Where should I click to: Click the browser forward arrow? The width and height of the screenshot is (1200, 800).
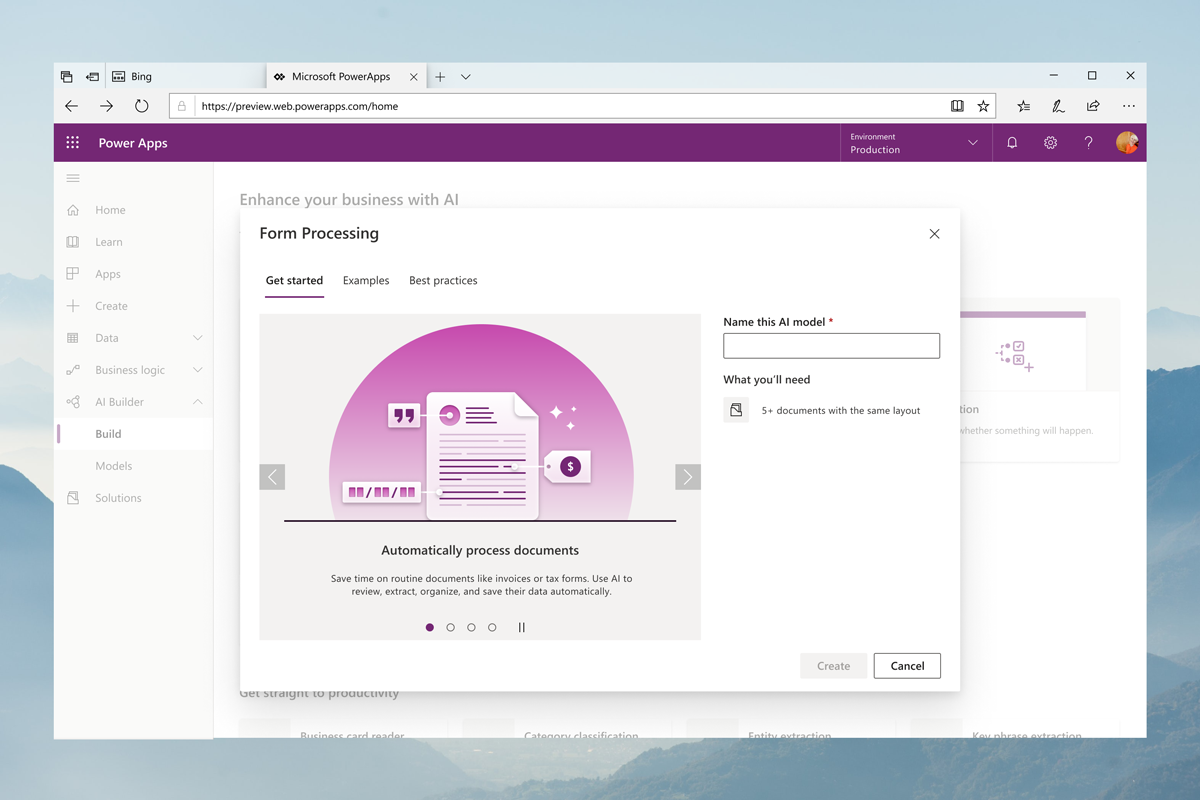[106, 106]
